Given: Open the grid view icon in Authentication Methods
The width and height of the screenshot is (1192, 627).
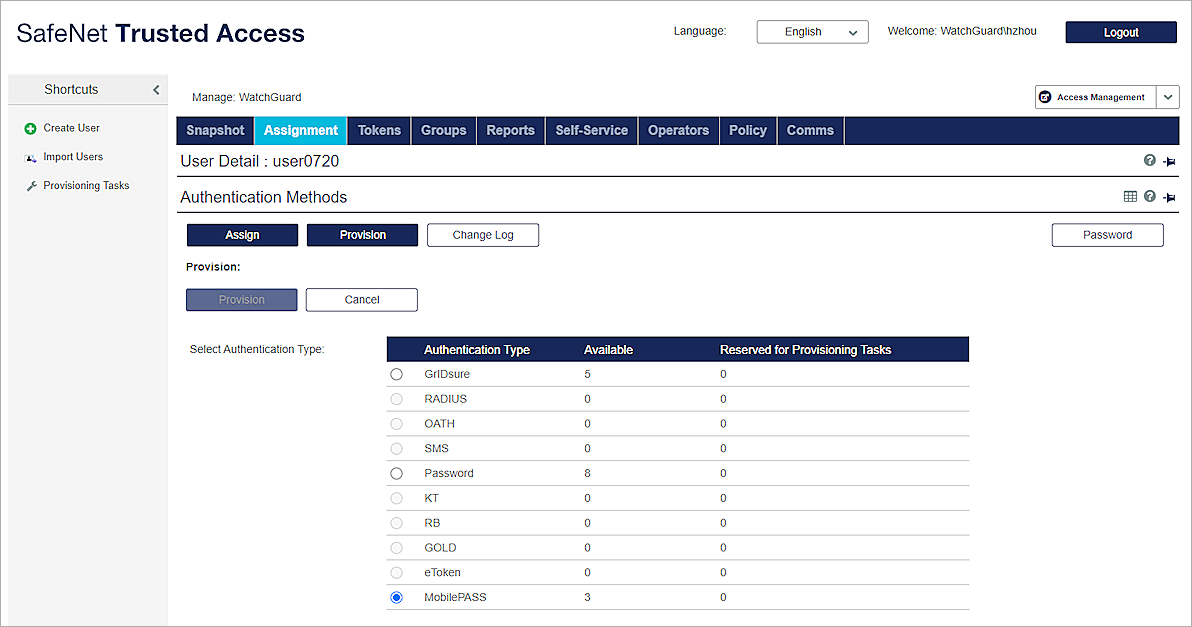Looking at the screenshot, I should tap(1129, 196).
